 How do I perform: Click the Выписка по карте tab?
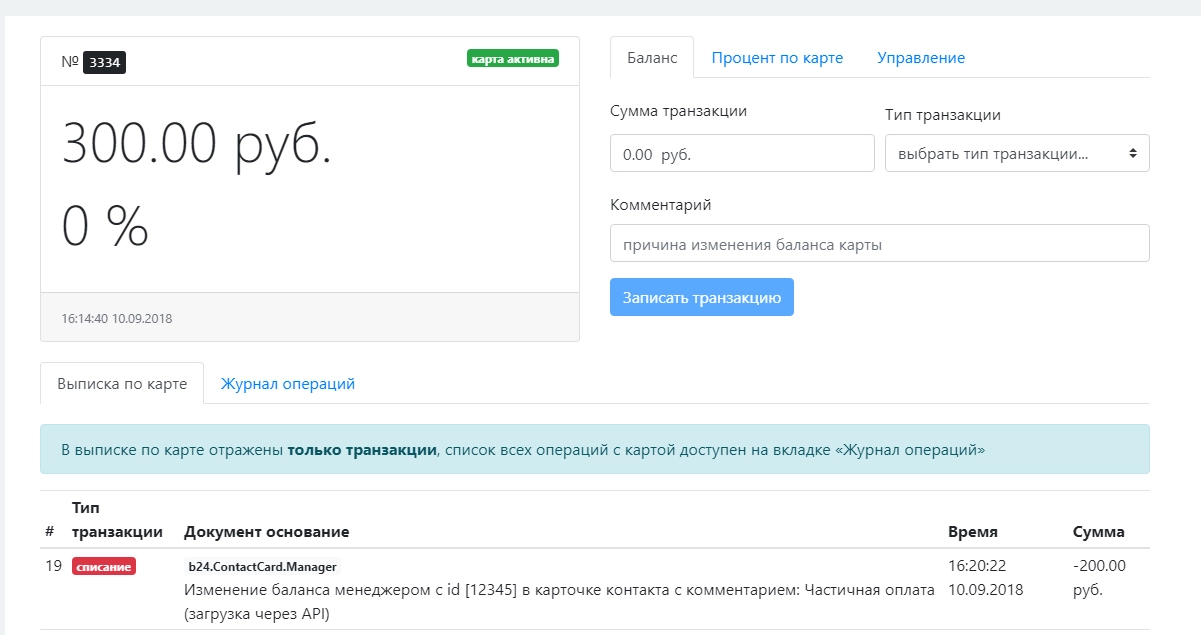122,383
